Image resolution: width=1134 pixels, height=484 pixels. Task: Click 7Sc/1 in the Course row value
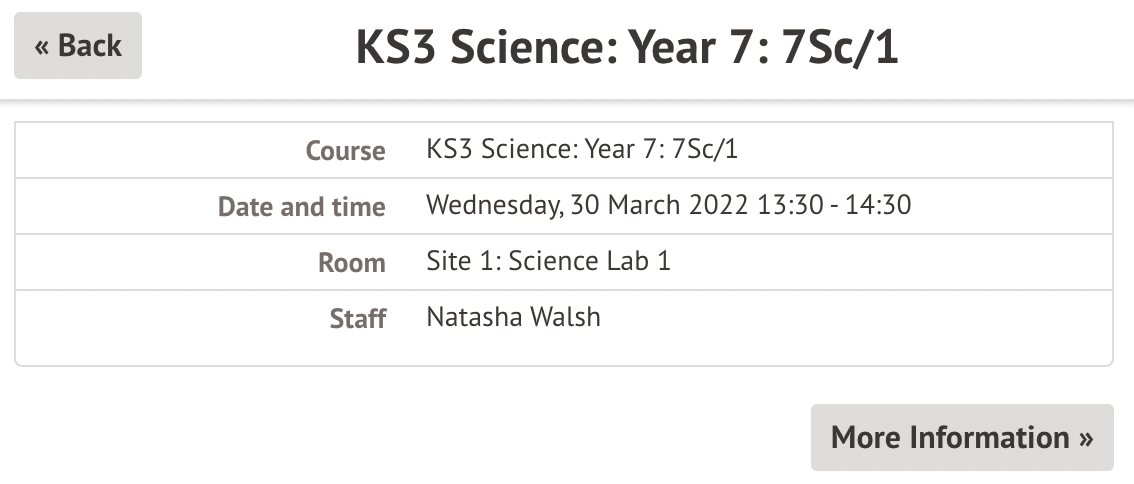coord(705,150)
